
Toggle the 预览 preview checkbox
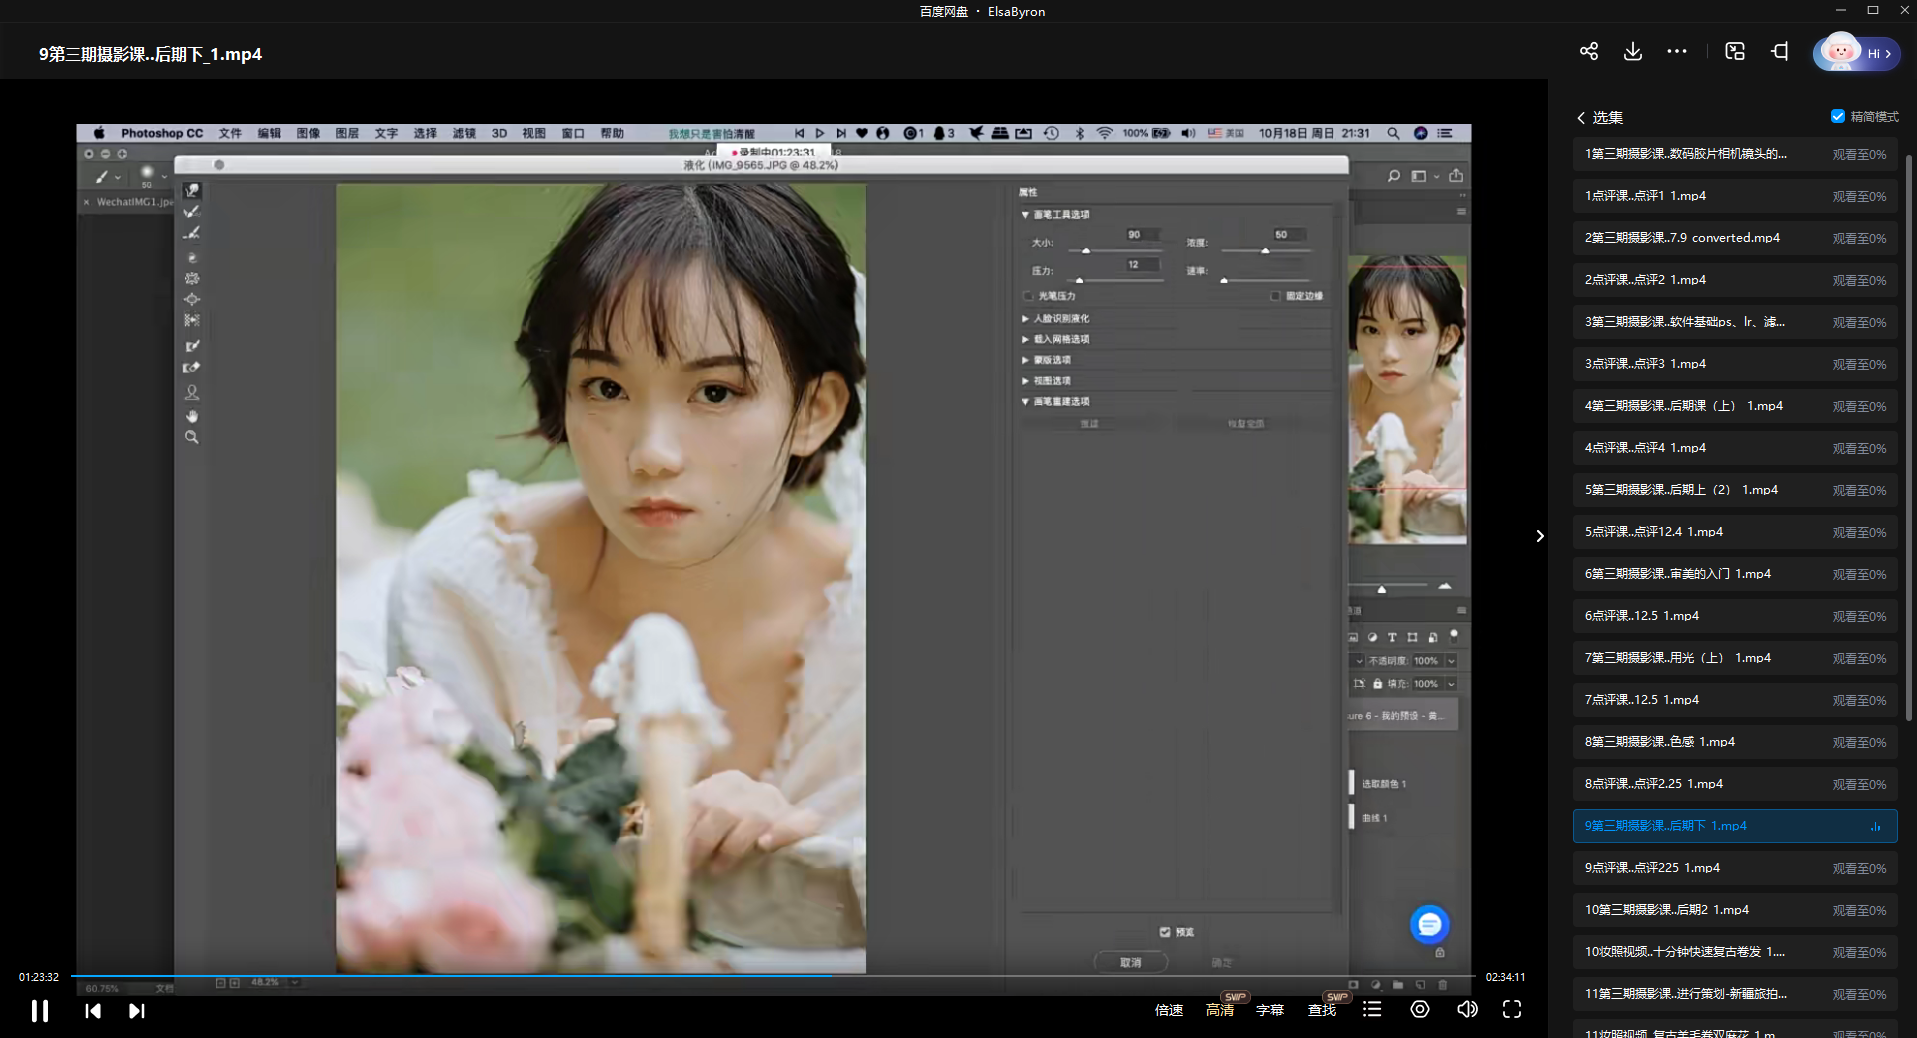click(x=1165, y=932)
